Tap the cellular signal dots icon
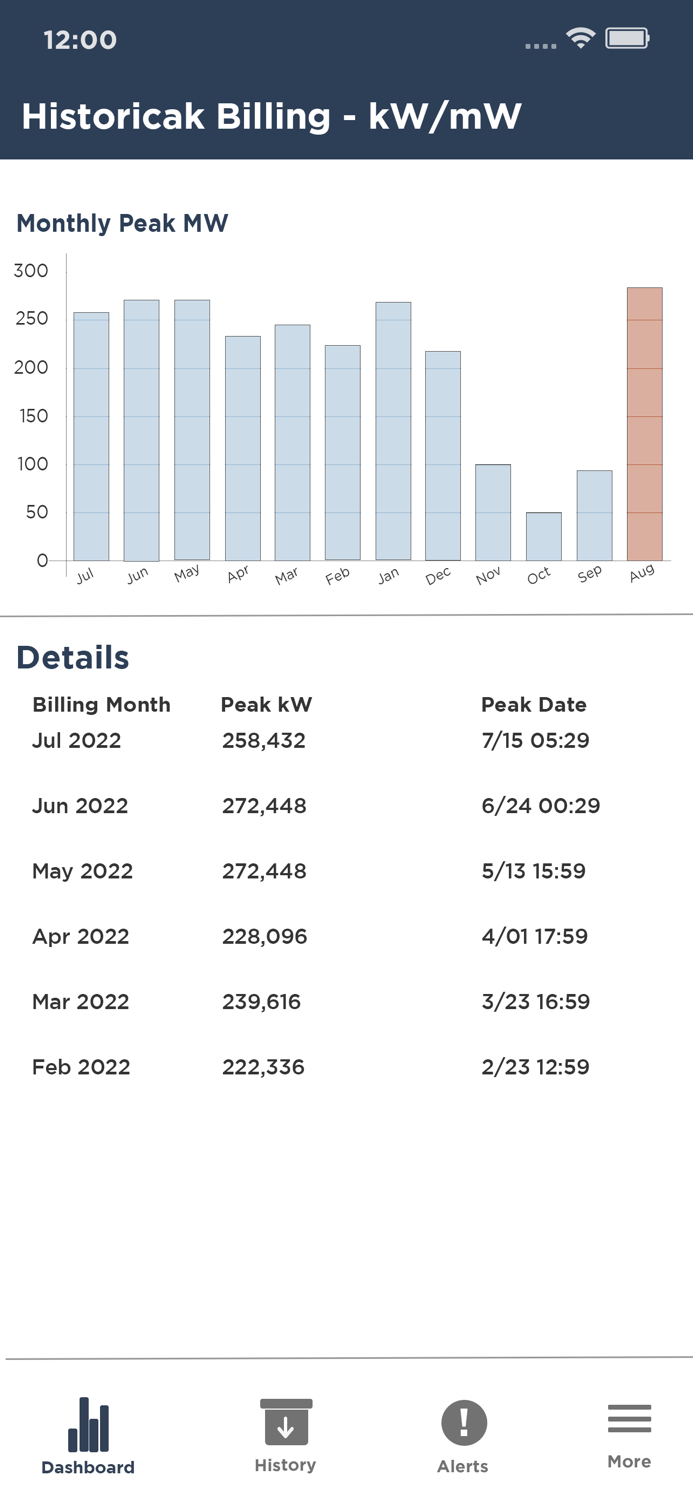Viewport: 693px width, 1500px height. [538, 45]
